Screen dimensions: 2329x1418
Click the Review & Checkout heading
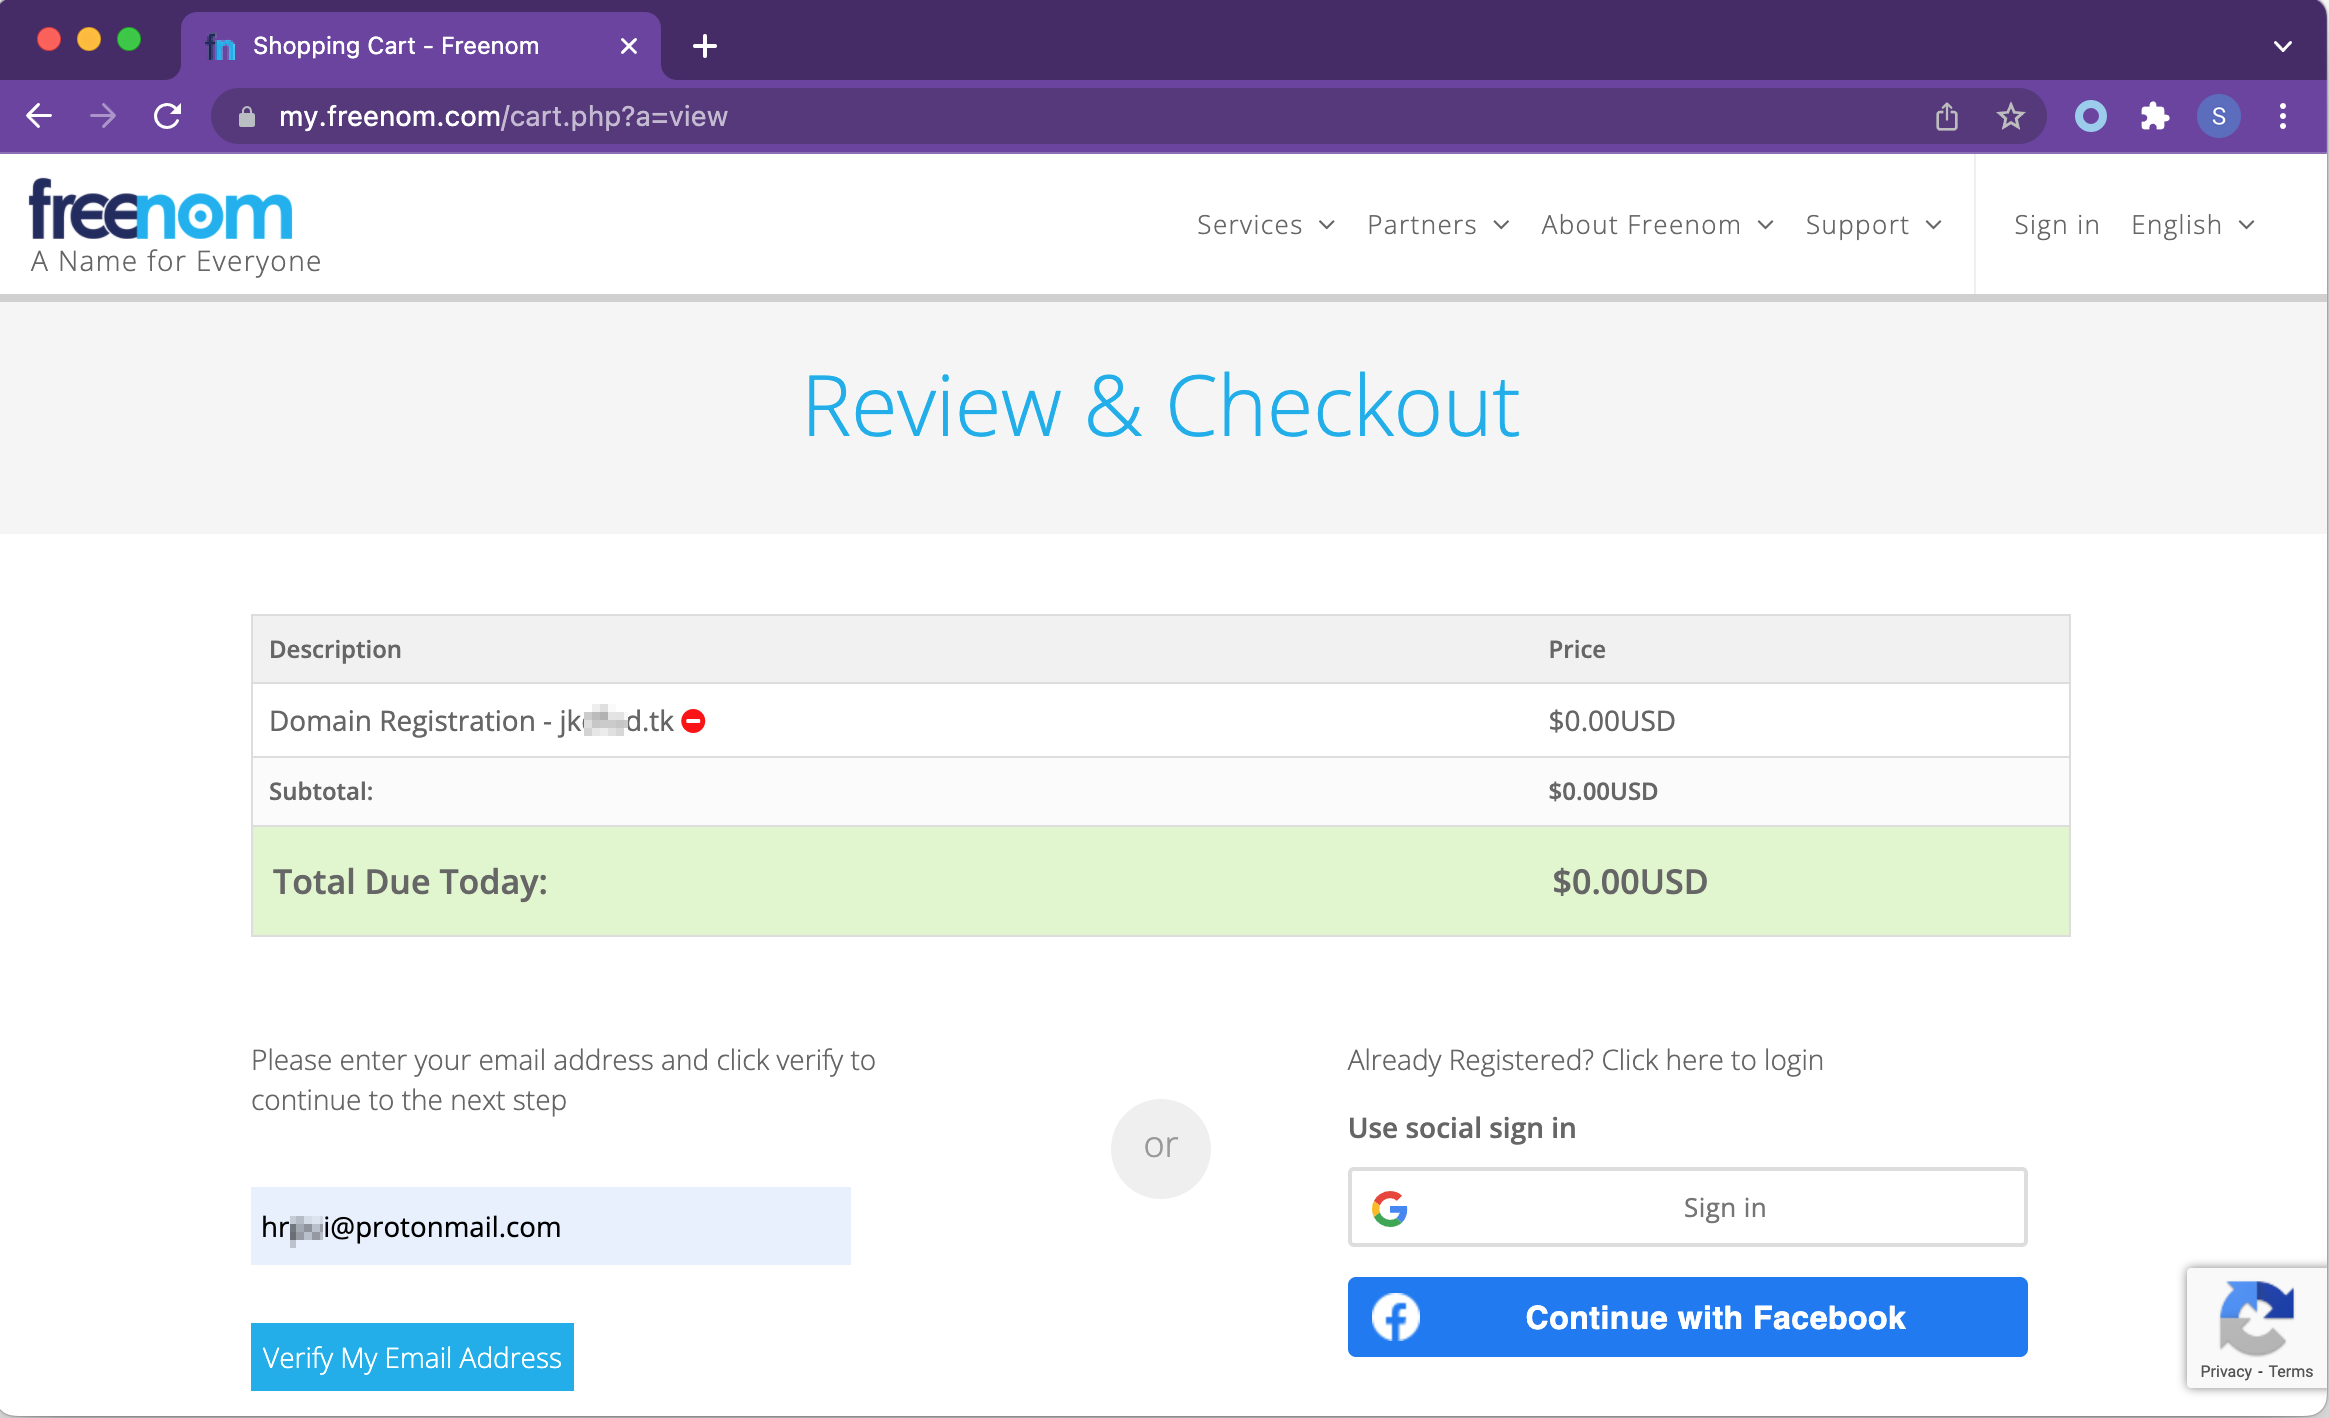coord(1162,406)
